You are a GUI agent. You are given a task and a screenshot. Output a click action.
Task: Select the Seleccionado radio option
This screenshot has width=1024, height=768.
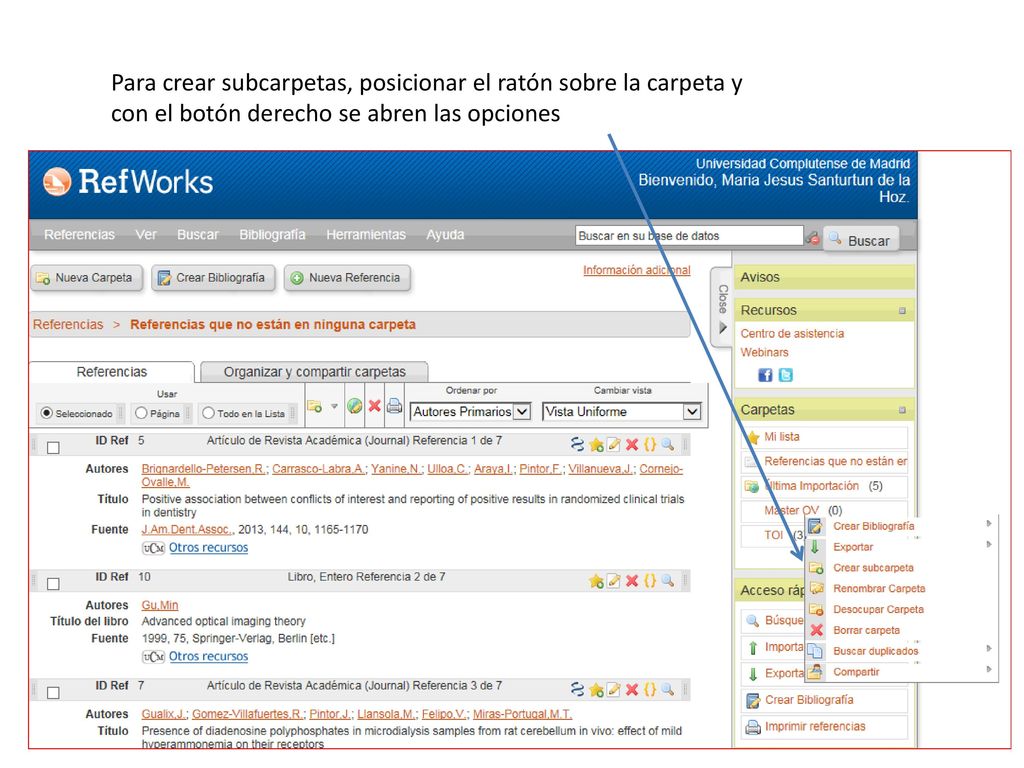point(46,413)
